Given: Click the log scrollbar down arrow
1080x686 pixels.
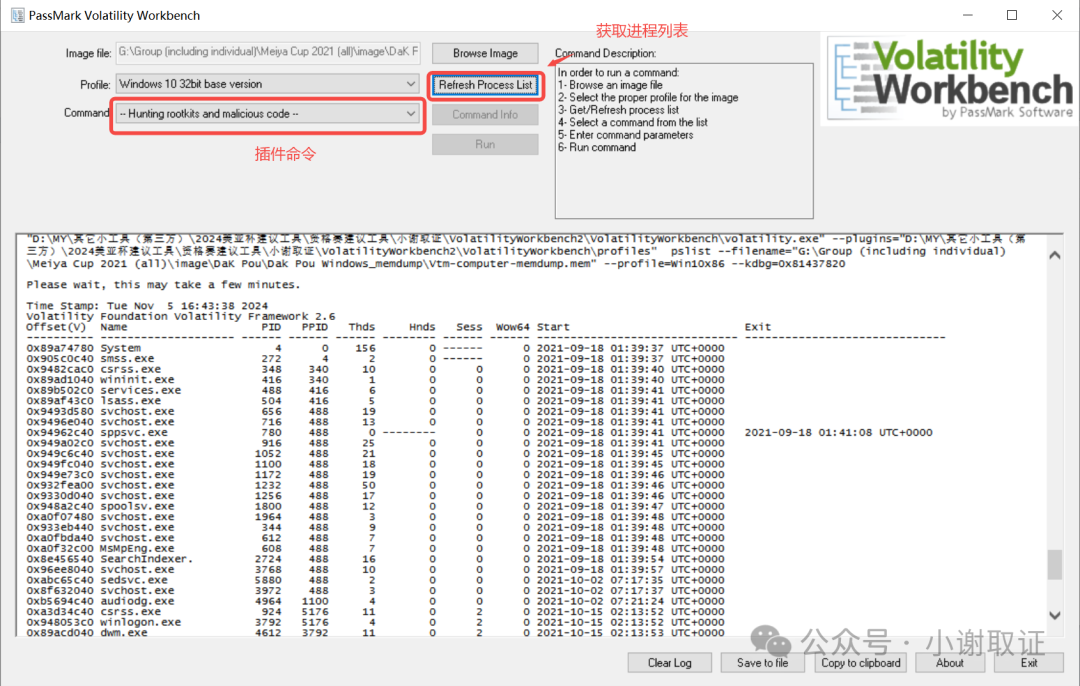Looking at the screenshot, I should pyautogui.click(x=1055, y=615).
